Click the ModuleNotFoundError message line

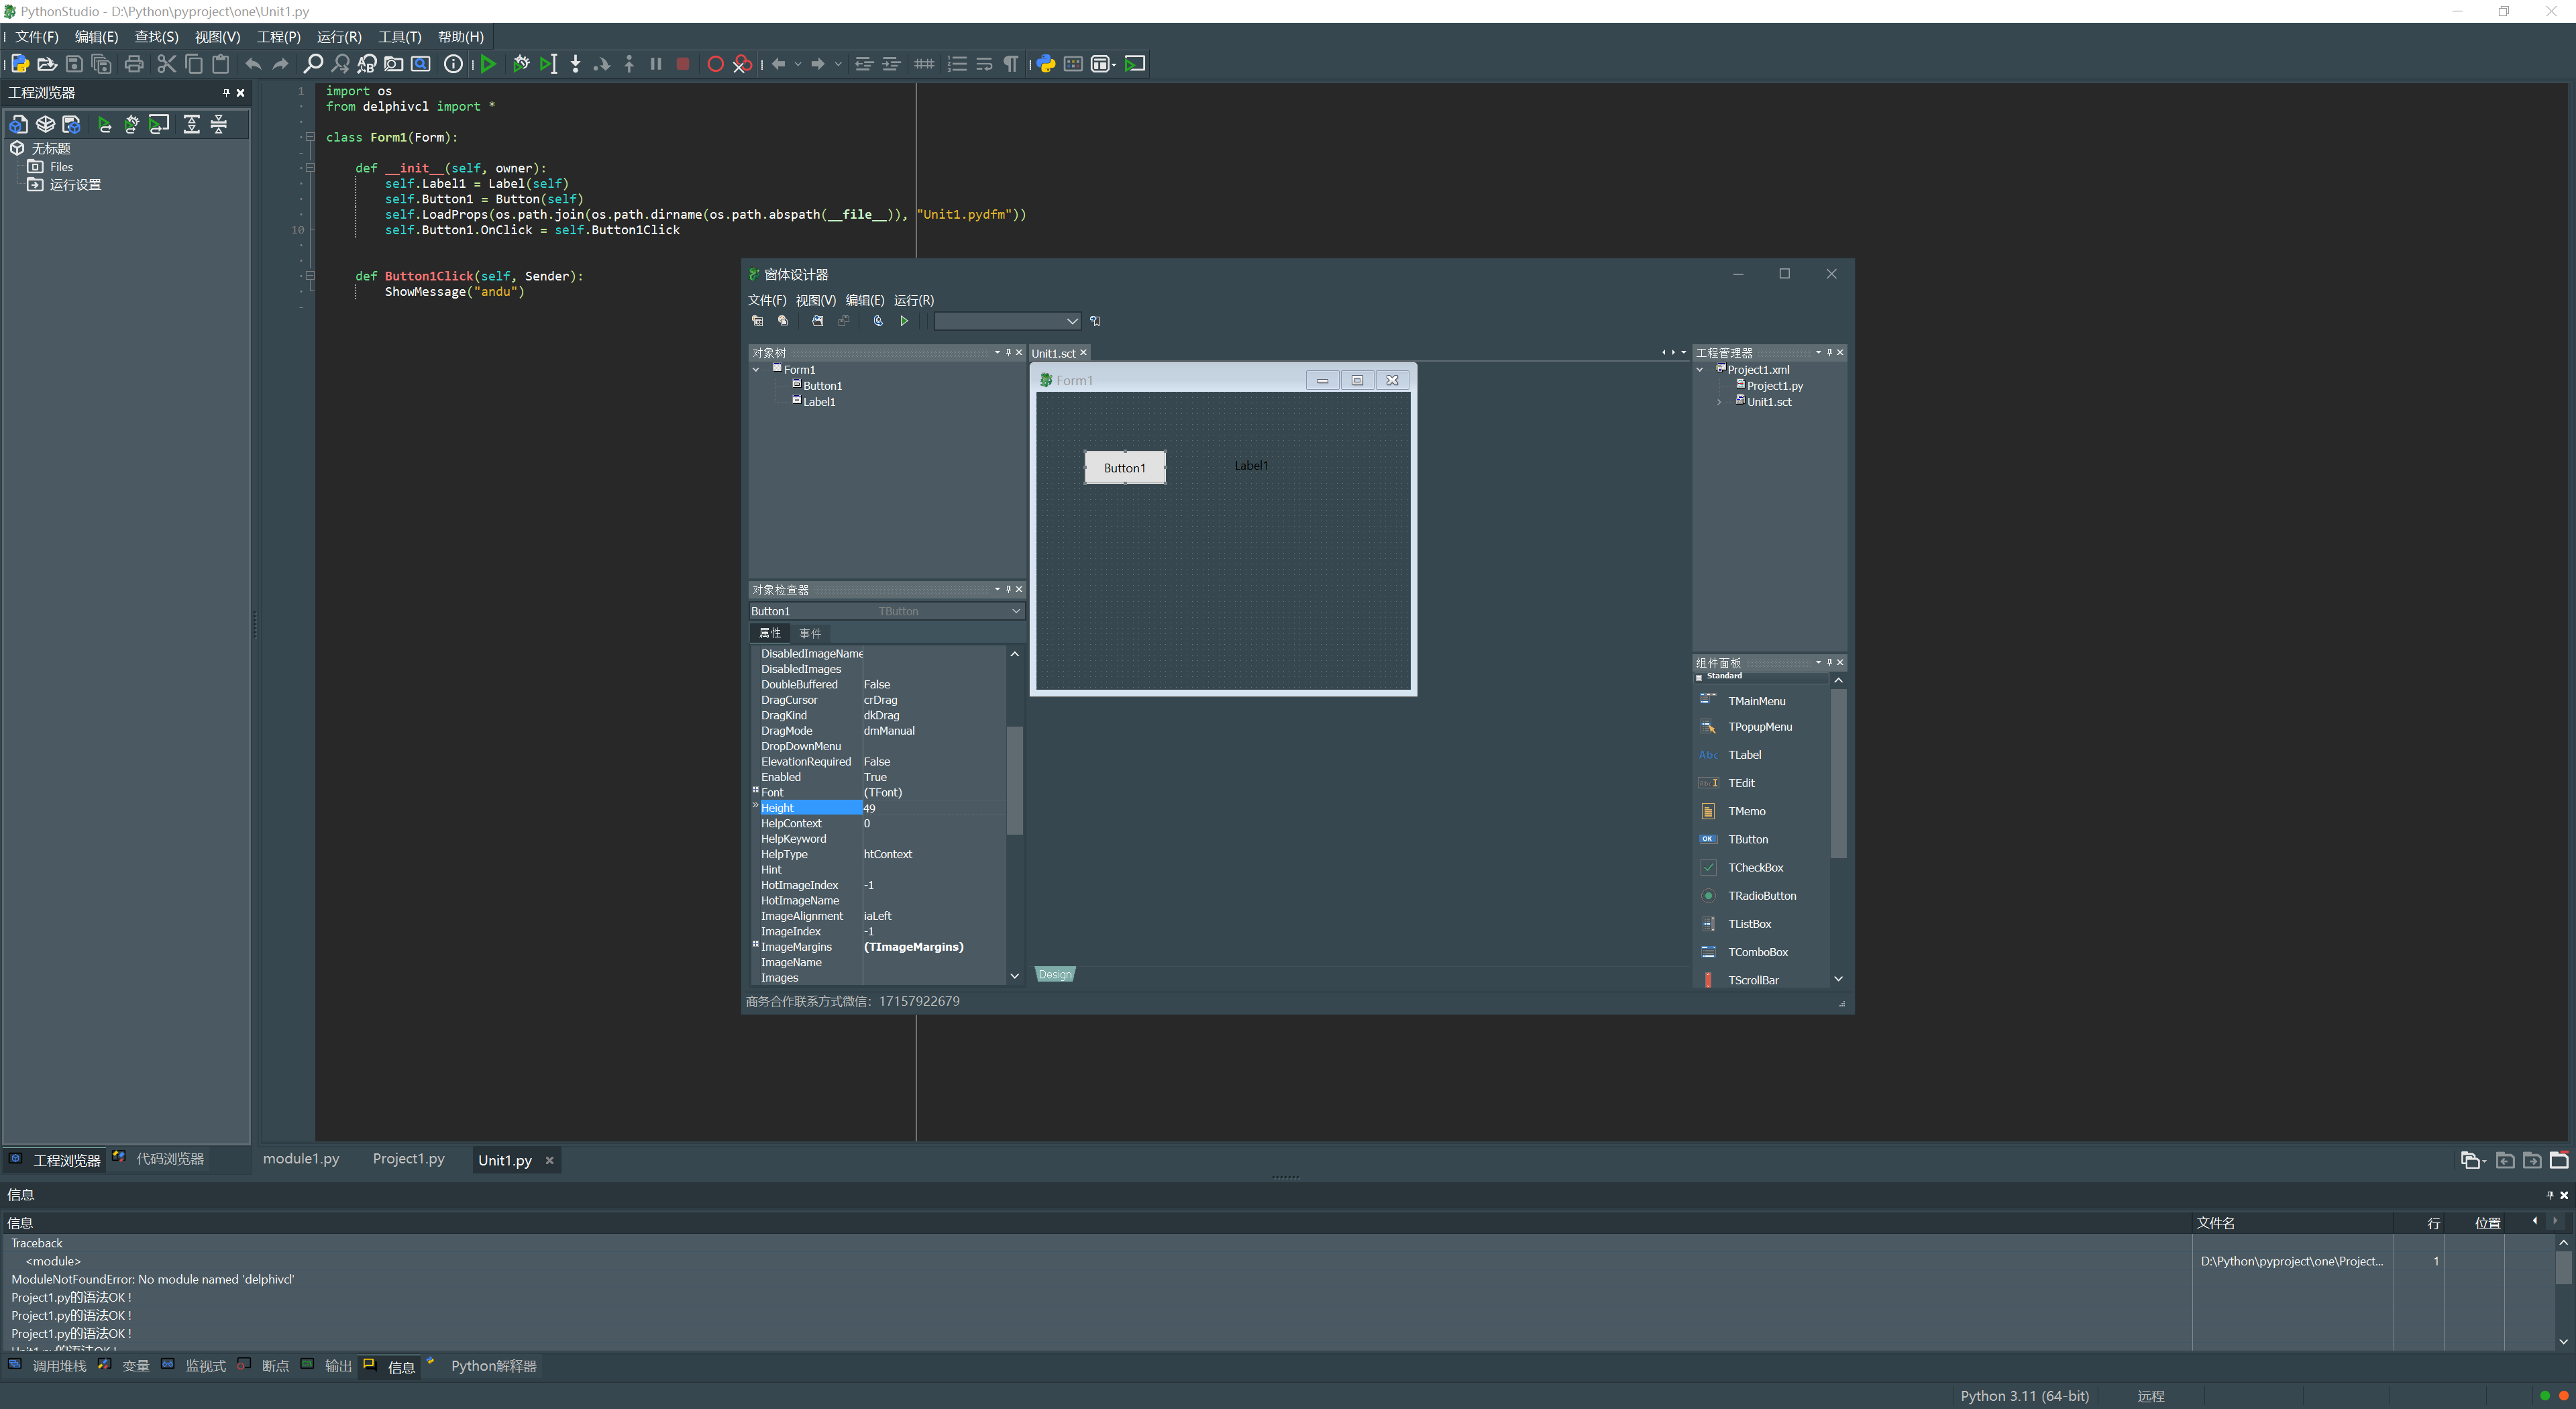(x=153, y=1279)
